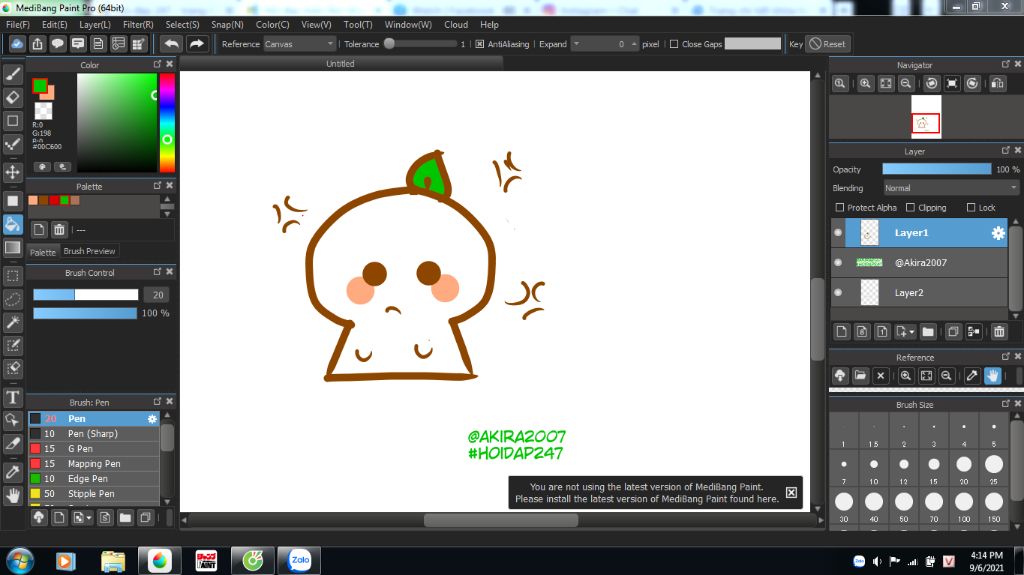Select the Bucket fill tool

(x=12, y=224)
